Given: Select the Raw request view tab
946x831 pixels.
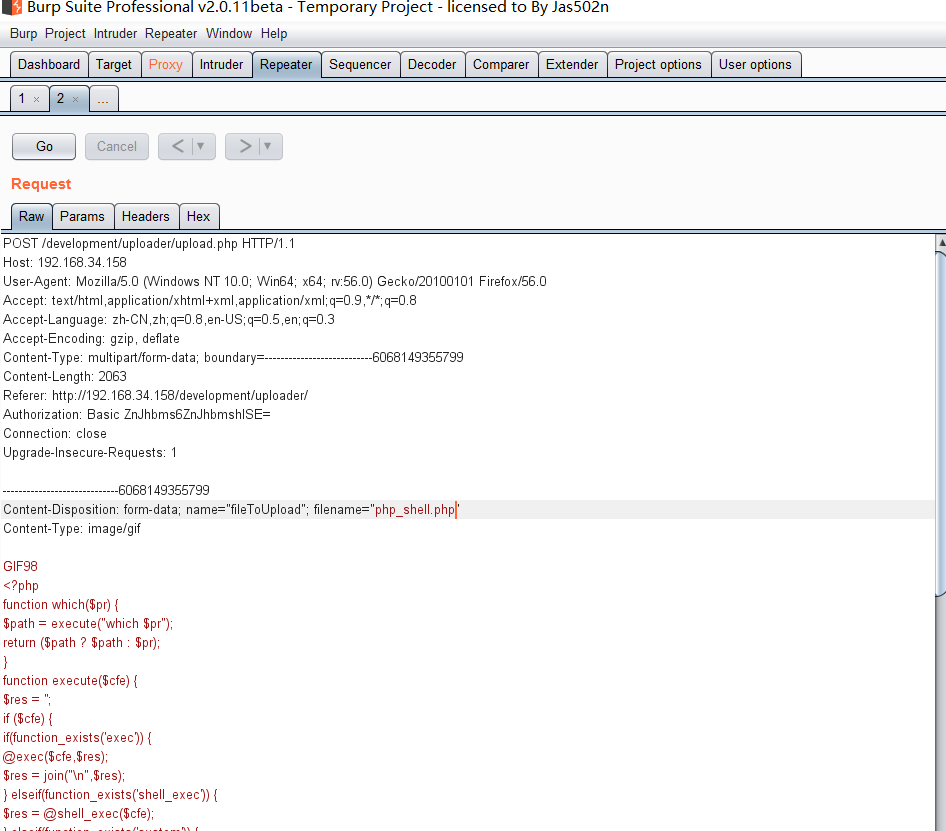Looking at the screenshot, I should tap(31, 217).
